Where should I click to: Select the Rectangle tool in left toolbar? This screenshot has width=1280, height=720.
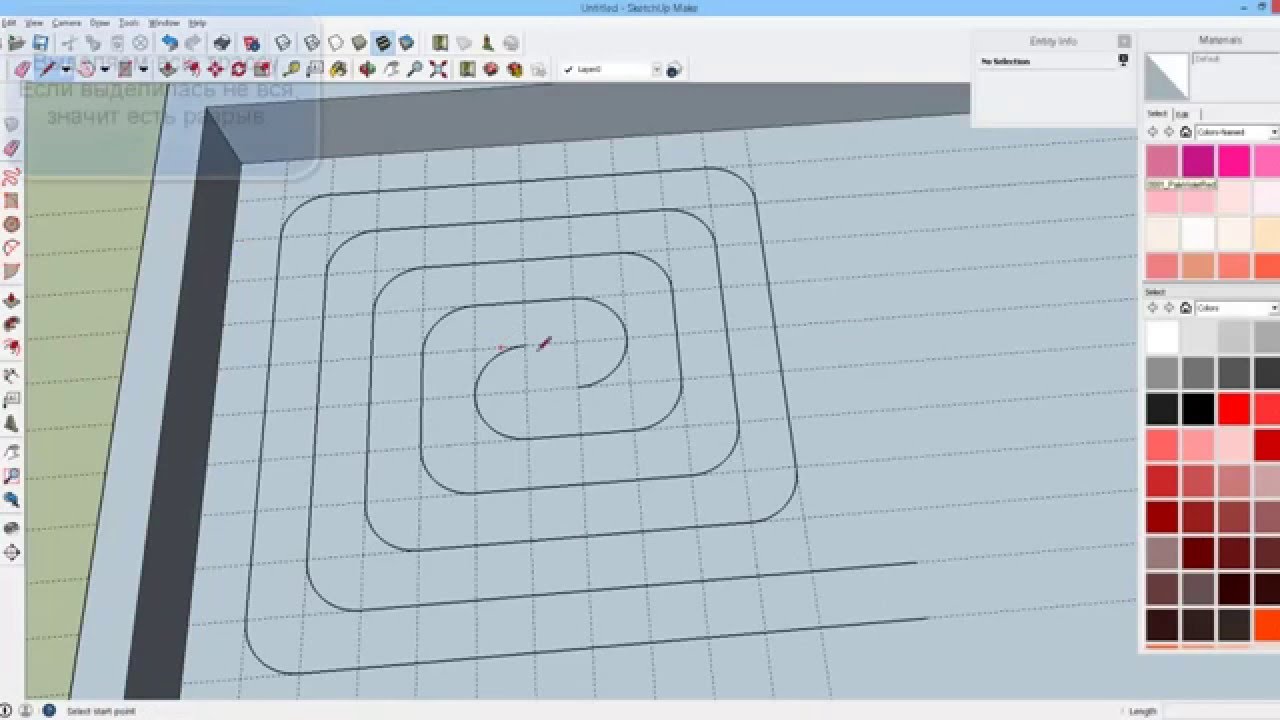click(12, 201)
